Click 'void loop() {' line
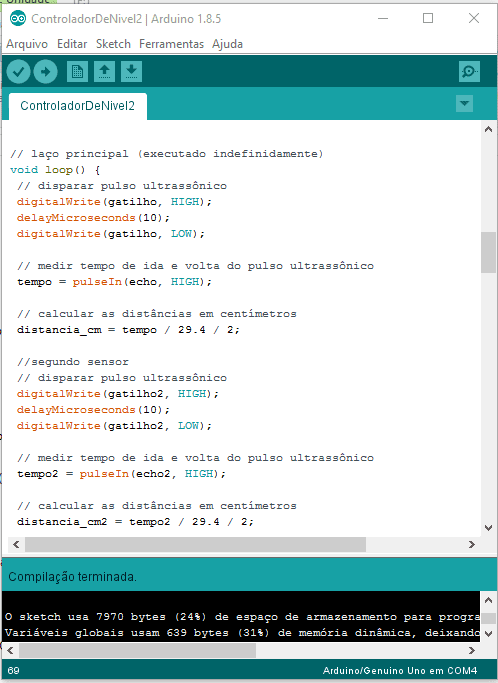Screen dimensions: 498x683 click(55, 170)
